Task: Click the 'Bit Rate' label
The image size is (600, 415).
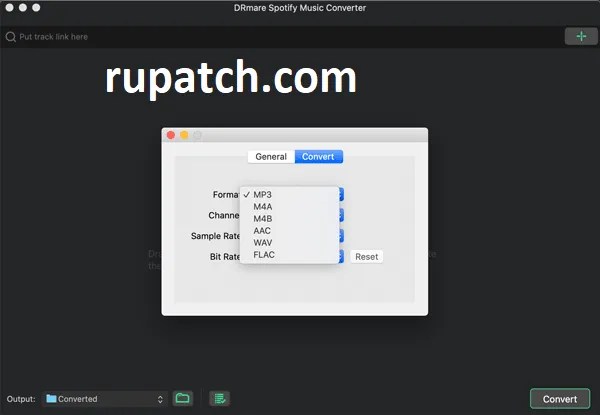Action: tap(225, 257)
